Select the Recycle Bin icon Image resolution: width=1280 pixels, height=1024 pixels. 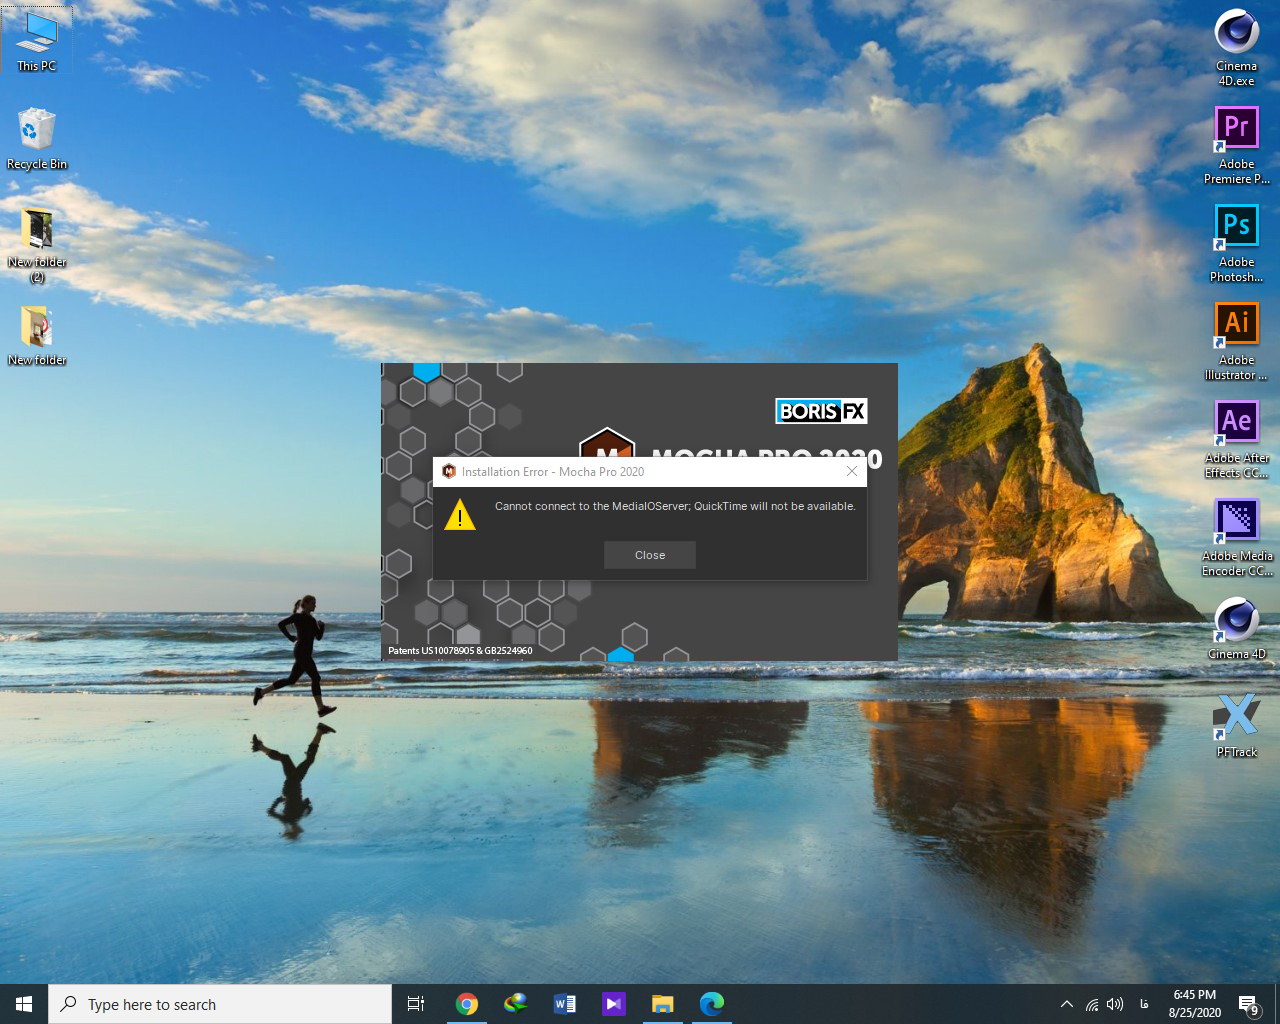37,139
